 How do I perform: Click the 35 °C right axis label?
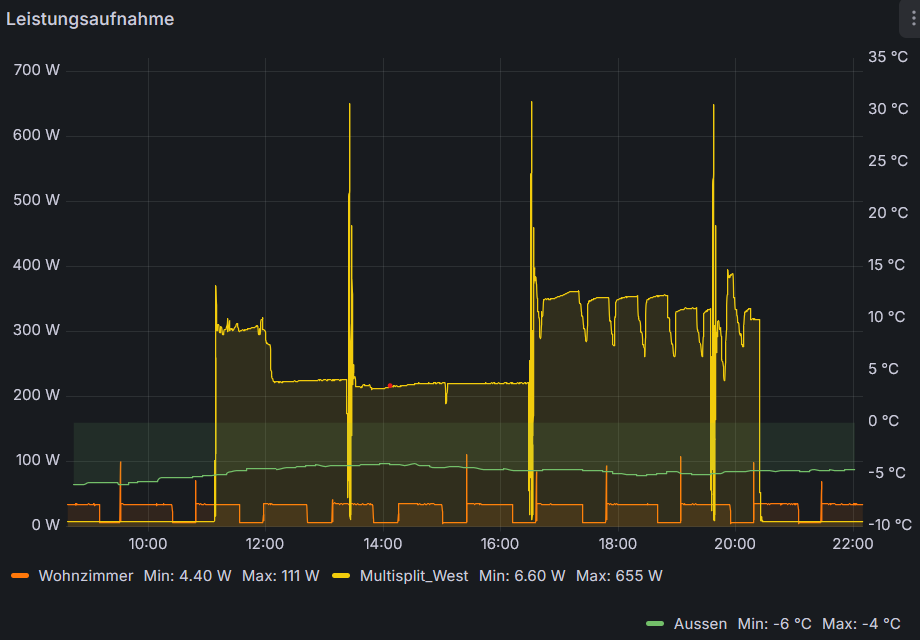(887, 57)
